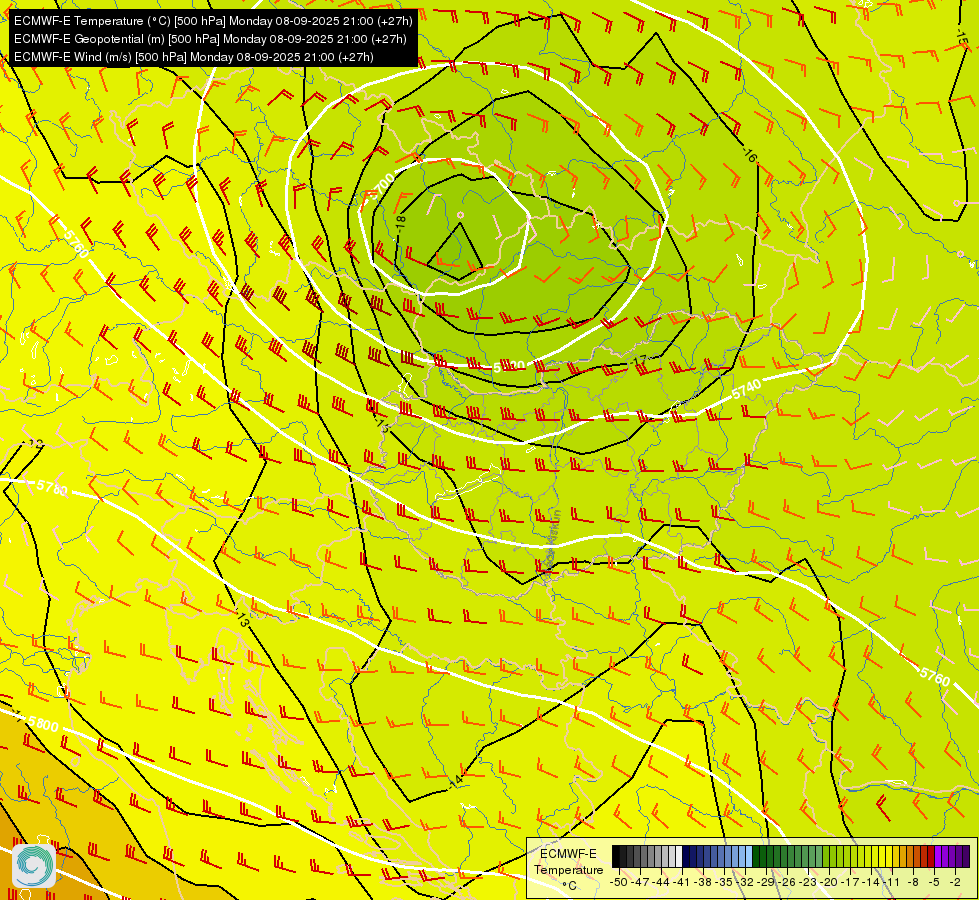Click the ECMWF-E Geopotential (m) title line
This screenshot has height=900, width=979.
pos(210,39)
